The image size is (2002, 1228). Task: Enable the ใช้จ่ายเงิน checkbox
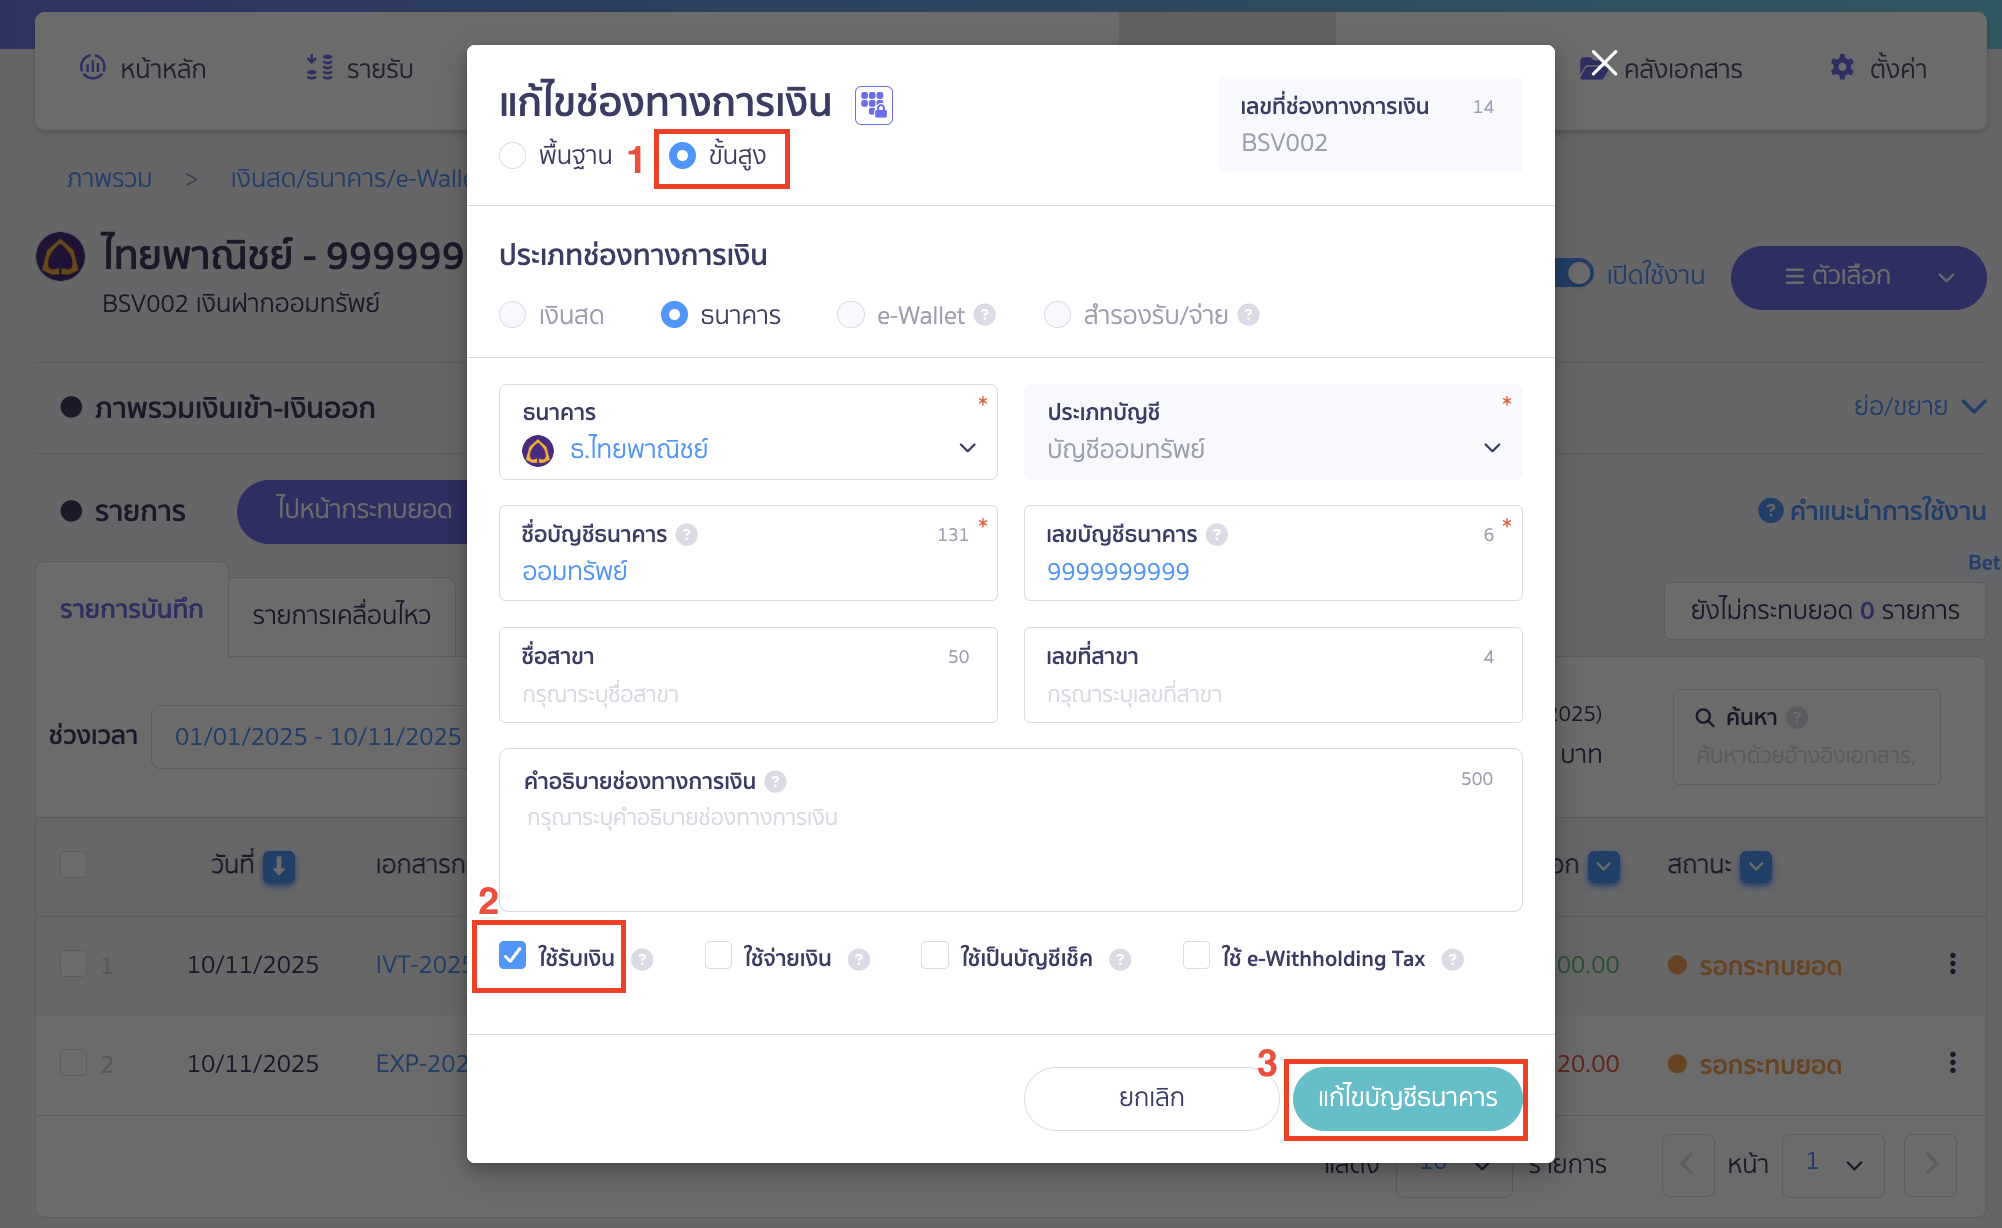coord(718,957)
